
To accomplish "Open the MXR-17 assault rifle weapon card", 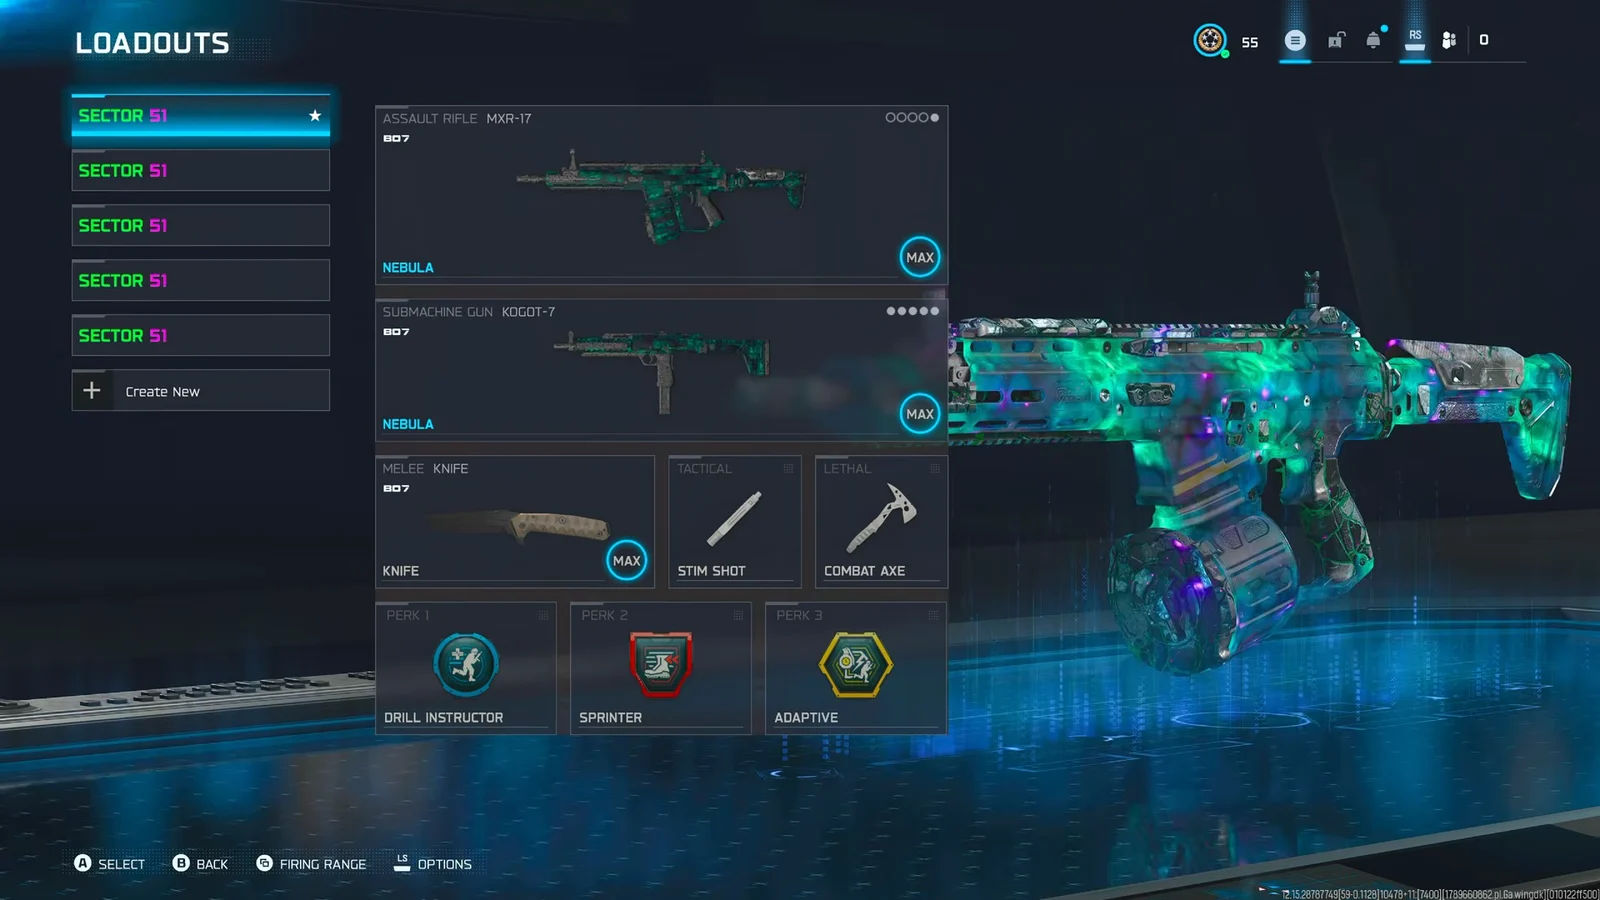I will 661,195.
